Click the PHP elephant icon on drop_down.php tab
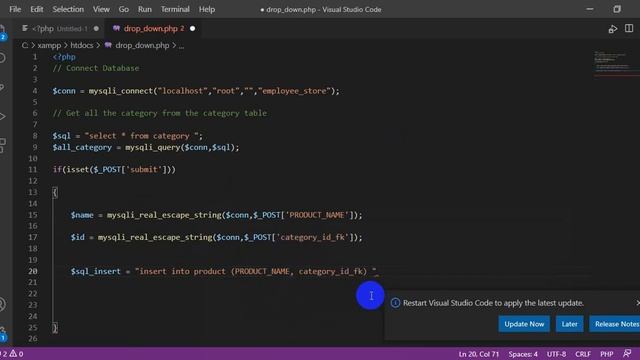The height and width of the screenshot is (360, 640). pos(116,28)
